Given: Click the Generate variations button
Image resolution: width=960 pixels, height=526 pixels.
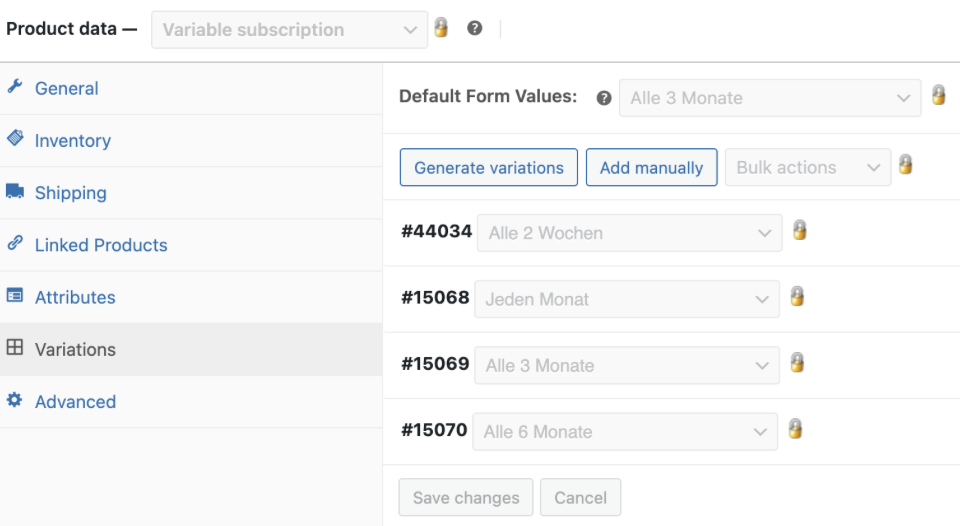Looking at the screenshot, I should point(489,167).
